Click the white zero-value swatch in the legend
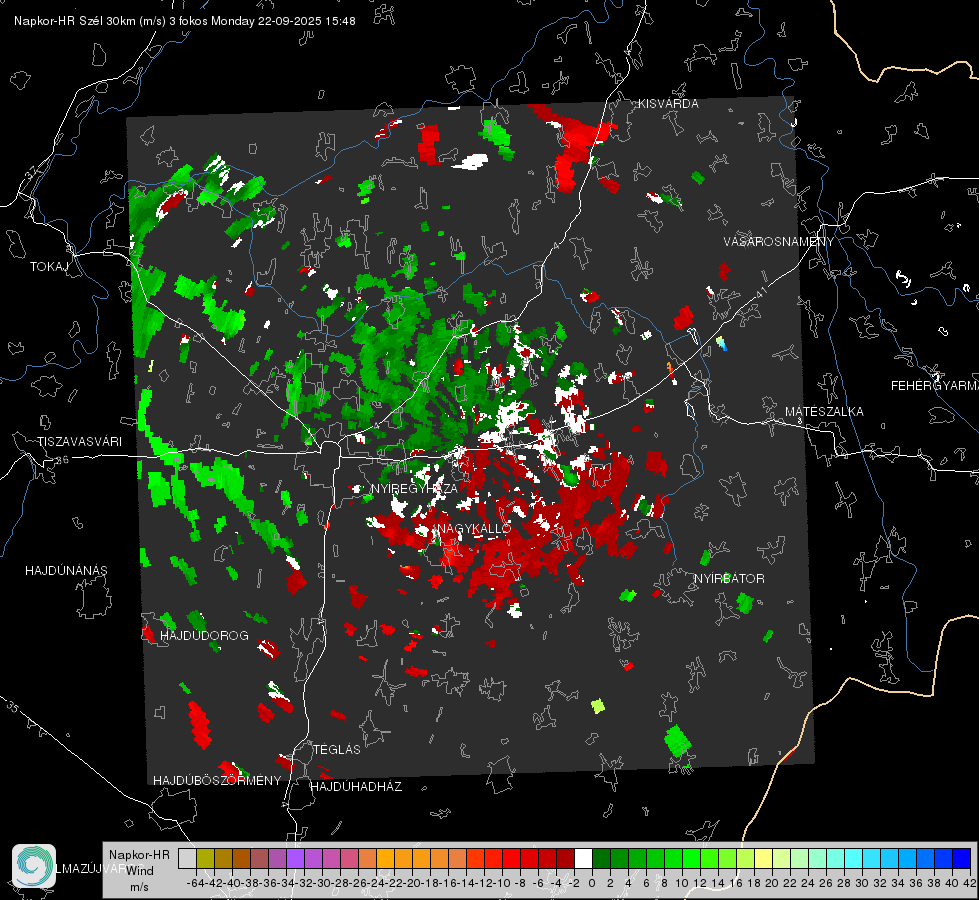Image resolution: width=979 pixels, height=900 pixels. pyautogui.click(x=583, y=859)
